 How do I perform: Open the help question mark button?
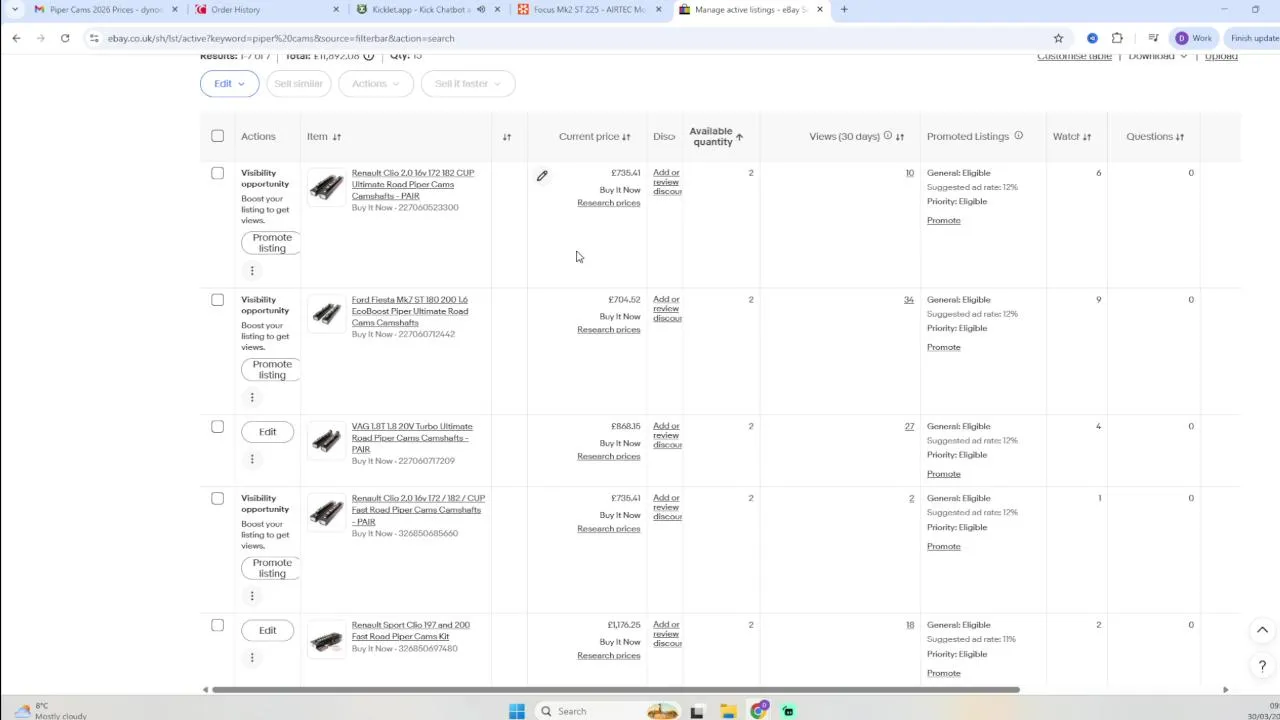(x=1262, y=666)
